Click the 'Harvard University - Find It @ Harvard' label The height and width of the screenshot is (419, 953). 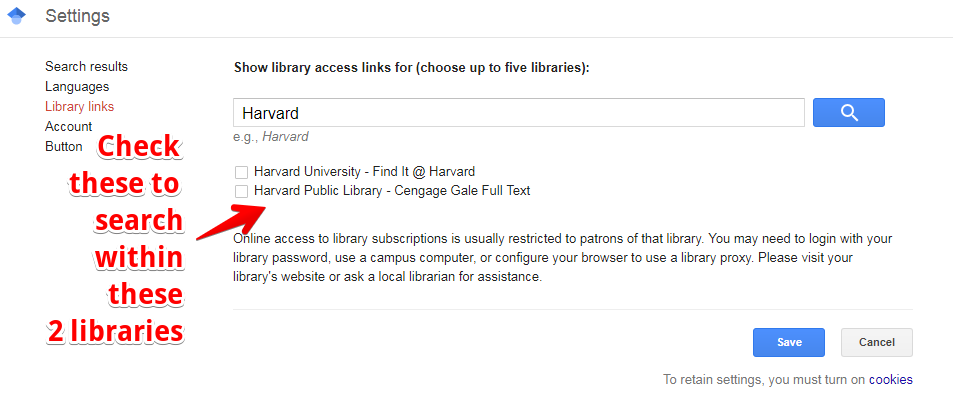point(364,171)
